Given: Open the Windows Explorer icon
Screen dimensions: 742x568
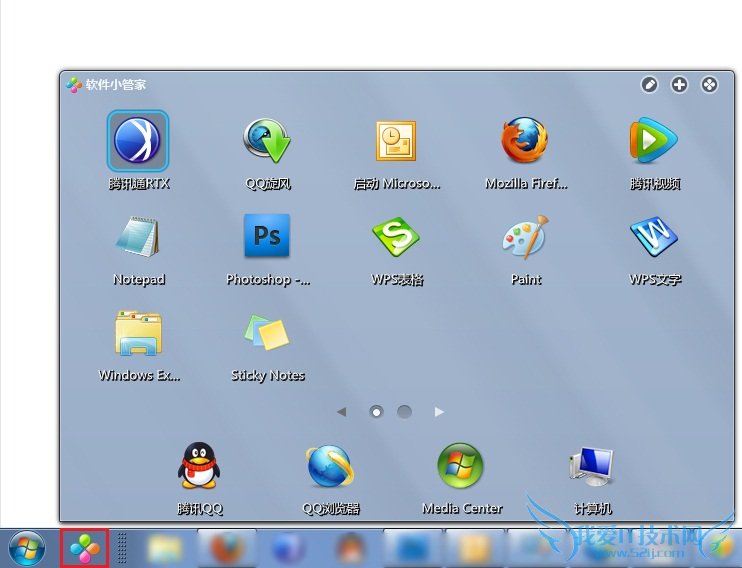Looking at the screenshot, I should (x=139, y=333).
